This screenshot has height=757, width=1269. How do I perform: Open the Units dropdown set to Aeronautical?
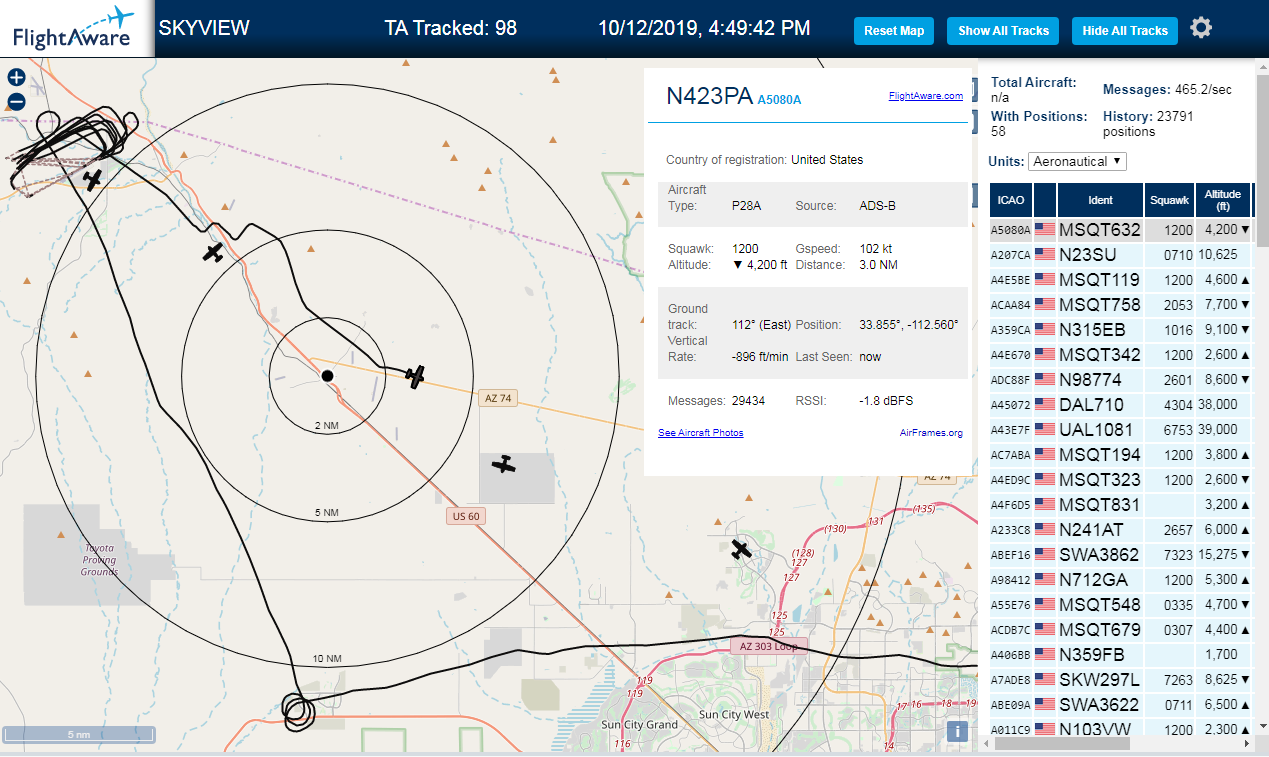point(1077,161)
